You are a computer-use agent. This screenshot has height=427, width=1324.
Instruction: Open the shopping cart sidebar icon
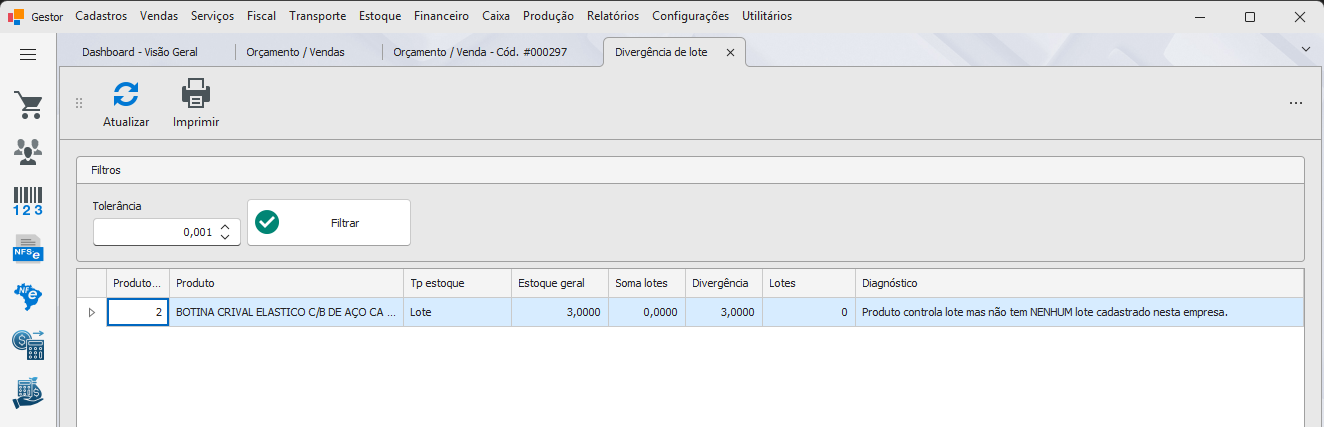(x=28, y=105)
